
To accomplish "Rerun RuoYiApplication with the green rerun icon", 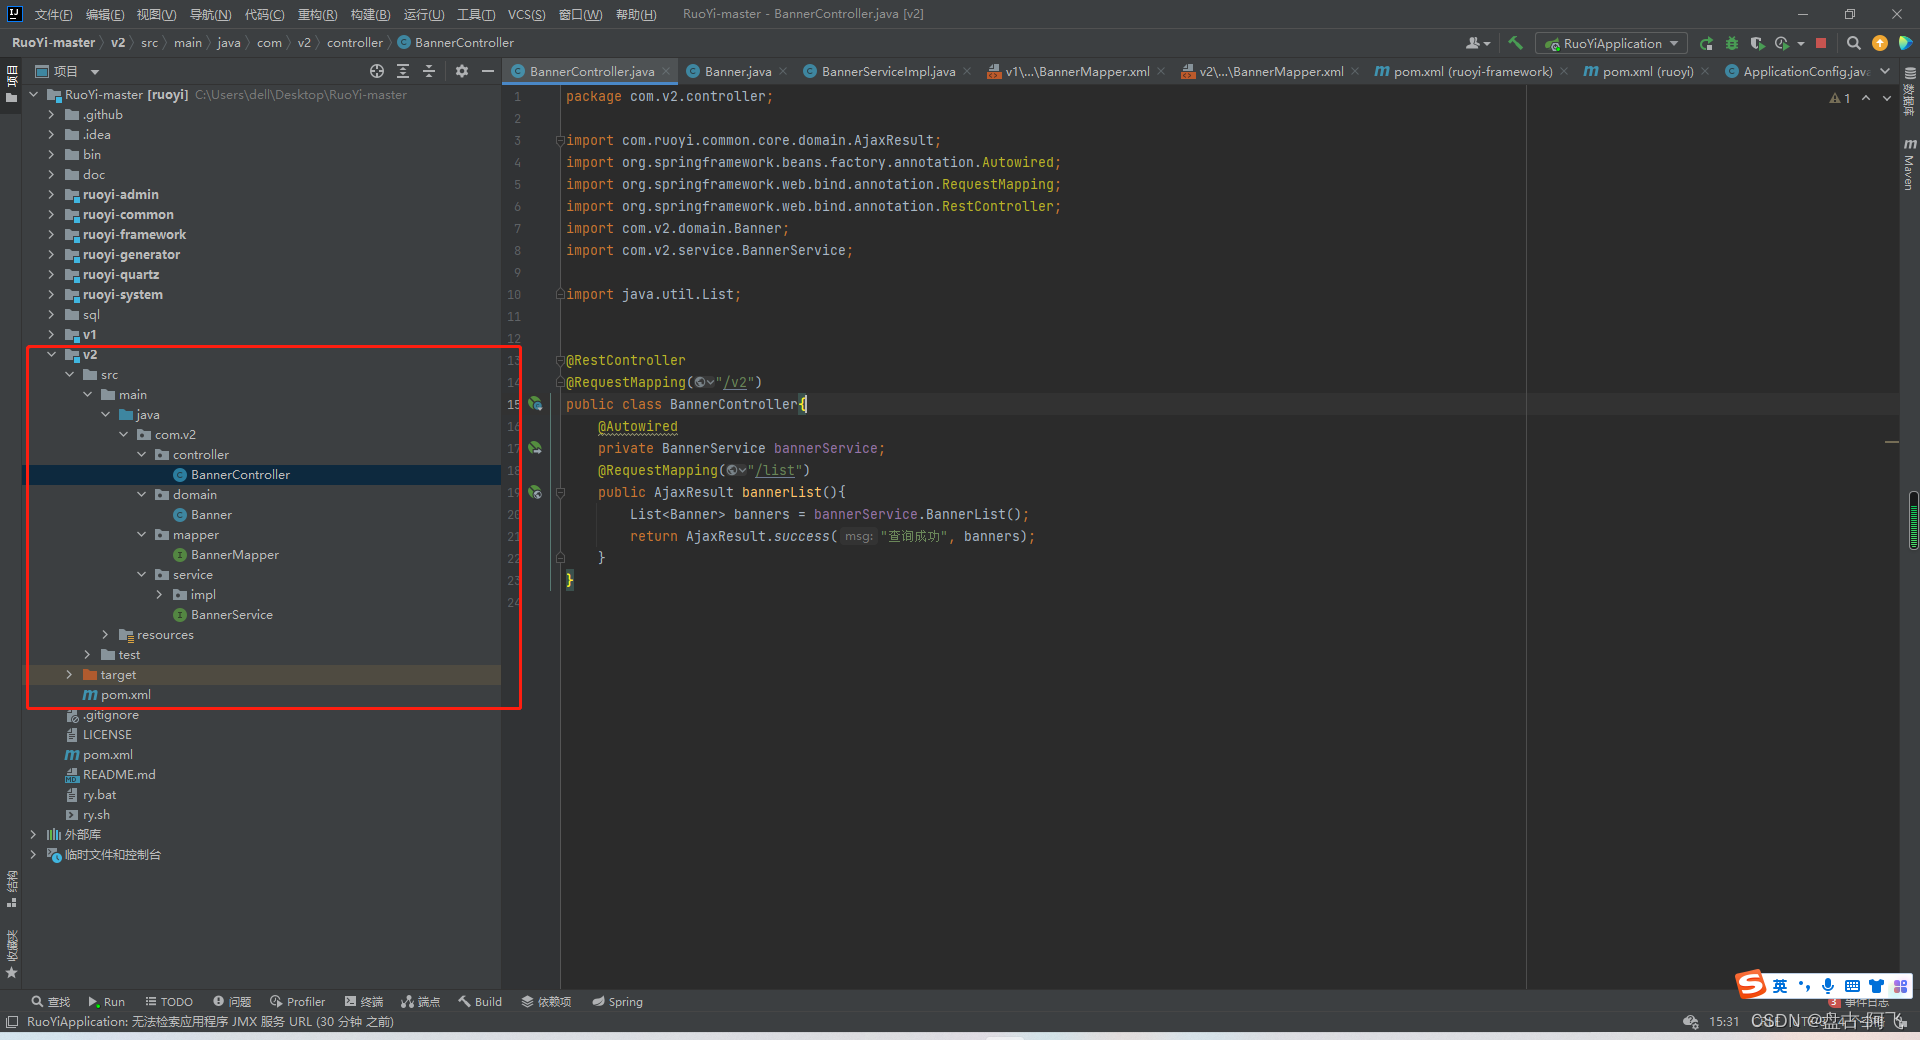I will 1706,43.
